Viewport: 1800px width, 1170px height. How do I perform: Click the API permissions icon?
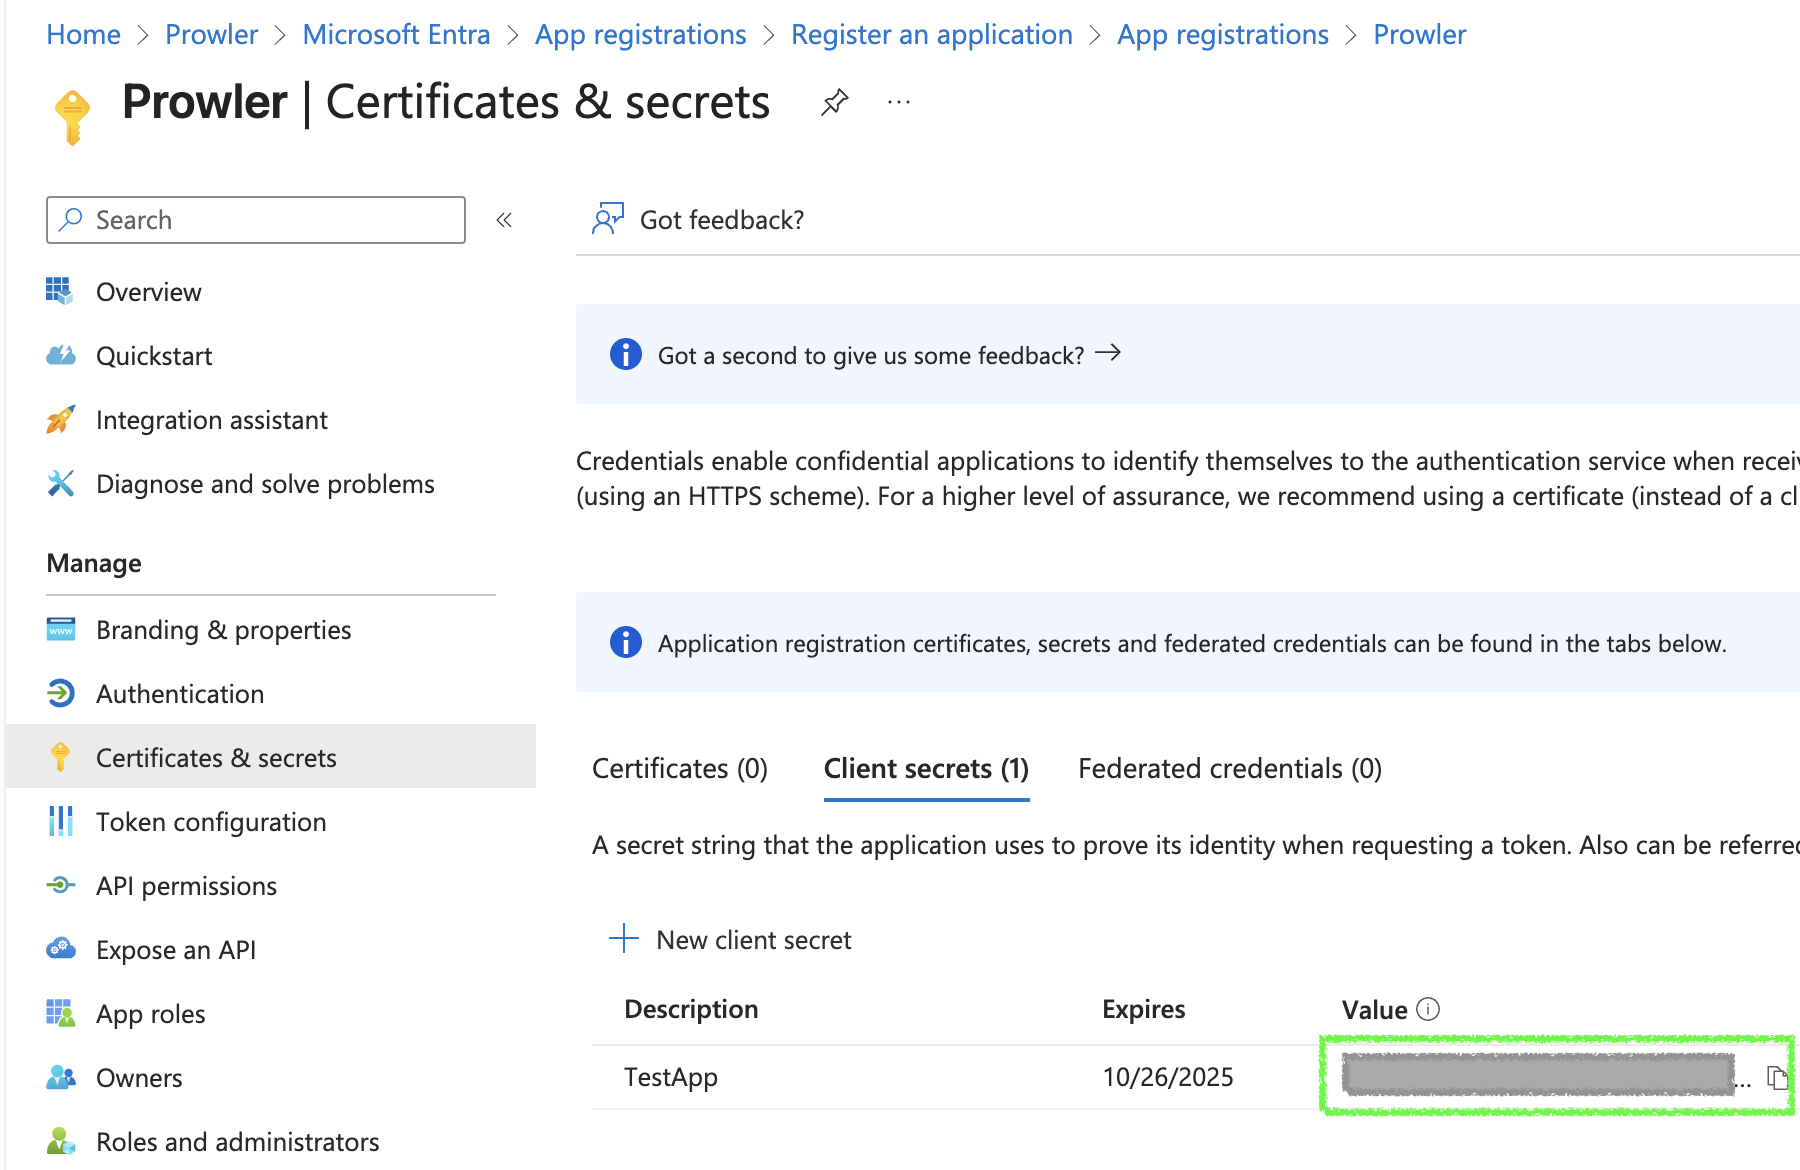click(60, 885)
